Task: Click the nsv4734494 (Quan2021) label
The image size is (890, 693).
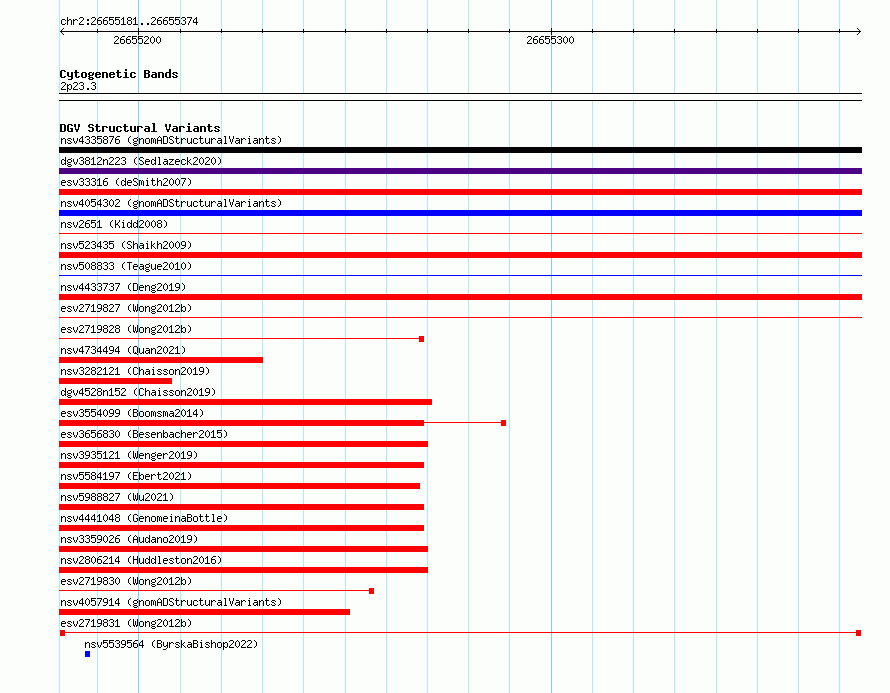Action: pos(123,350)
